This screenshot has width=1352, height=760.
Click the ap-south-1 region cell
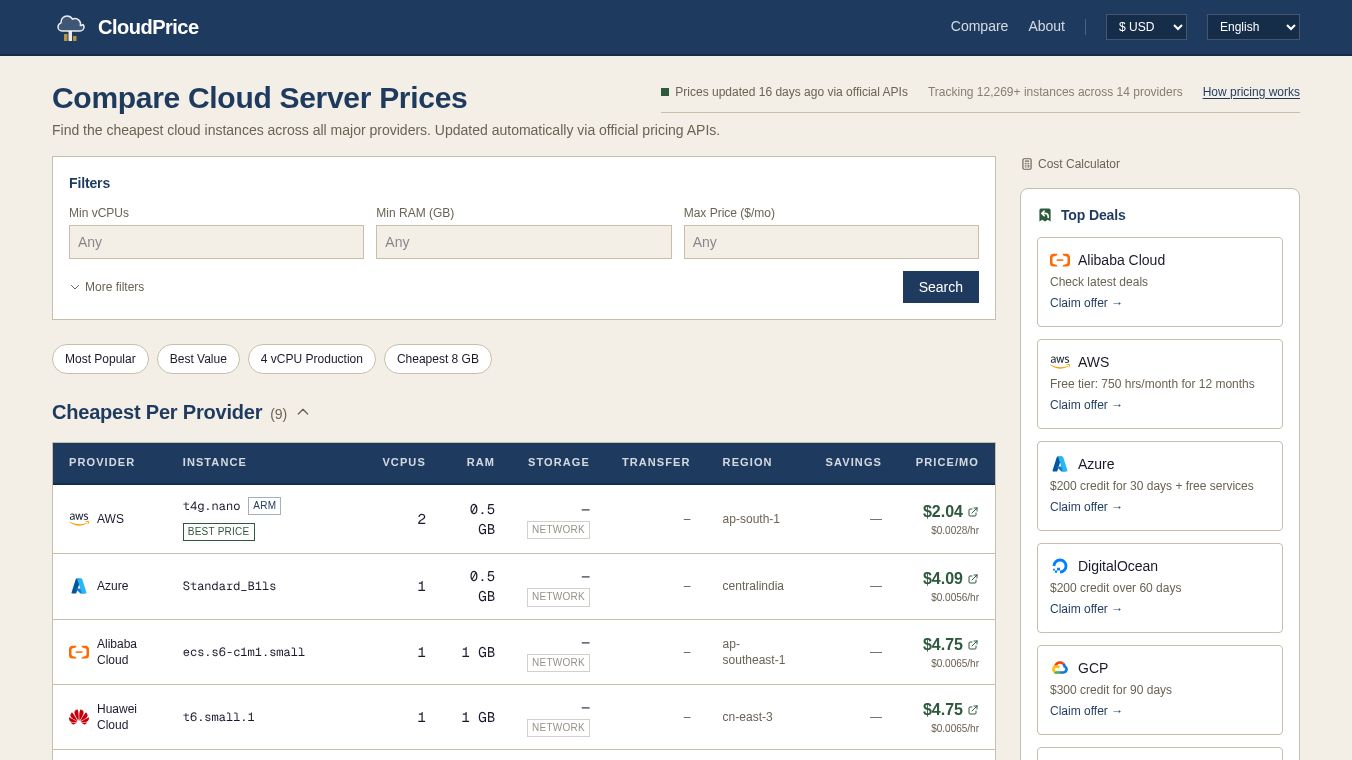point(751,519)
